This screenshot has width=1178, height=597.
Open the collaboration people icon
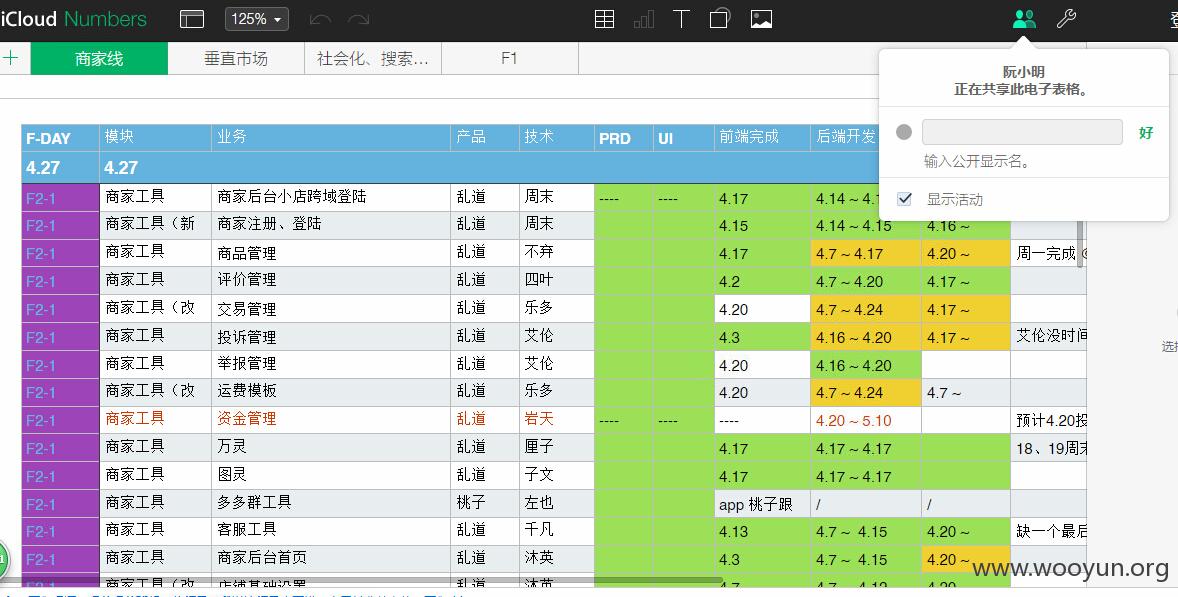(1024, 20)
